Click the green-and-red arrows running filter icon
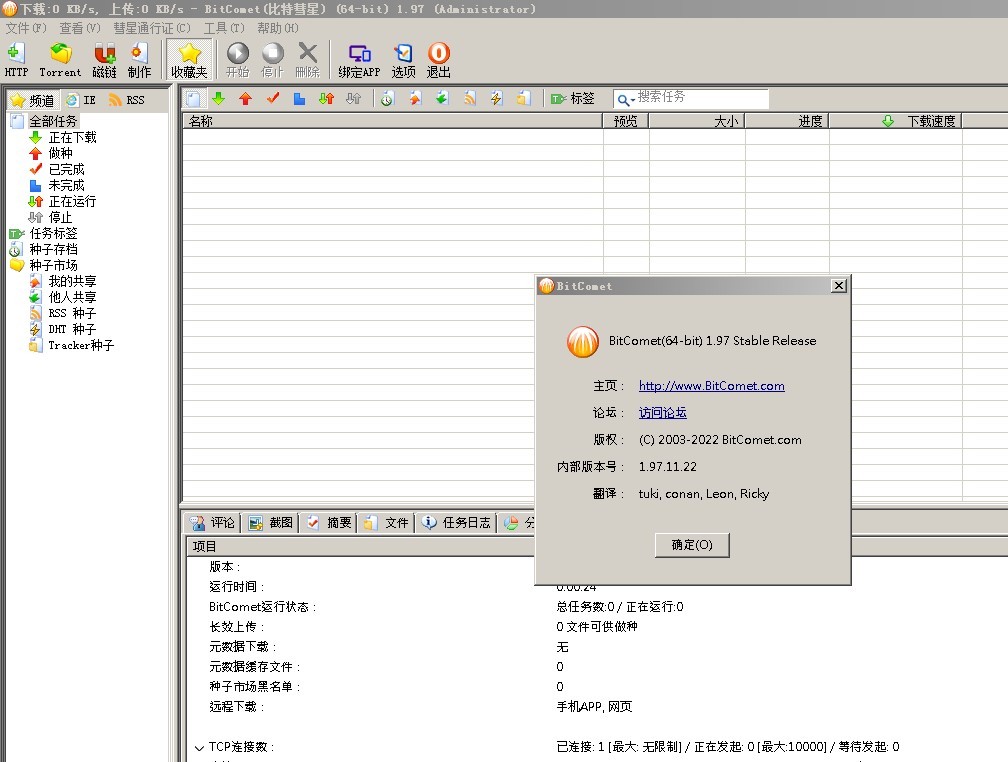Viewport: 1008px width, 762px height. click(327, 98)
